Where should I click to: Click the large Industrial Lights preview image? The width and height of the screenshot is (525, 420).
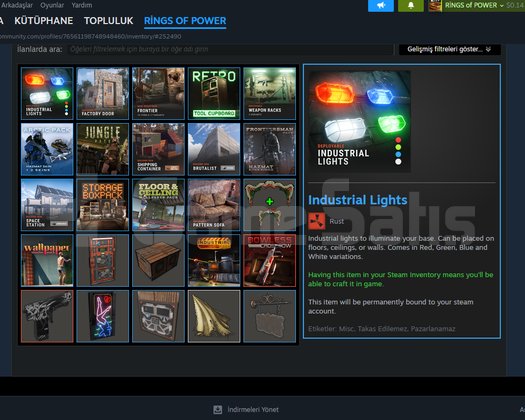pos(359,121)
